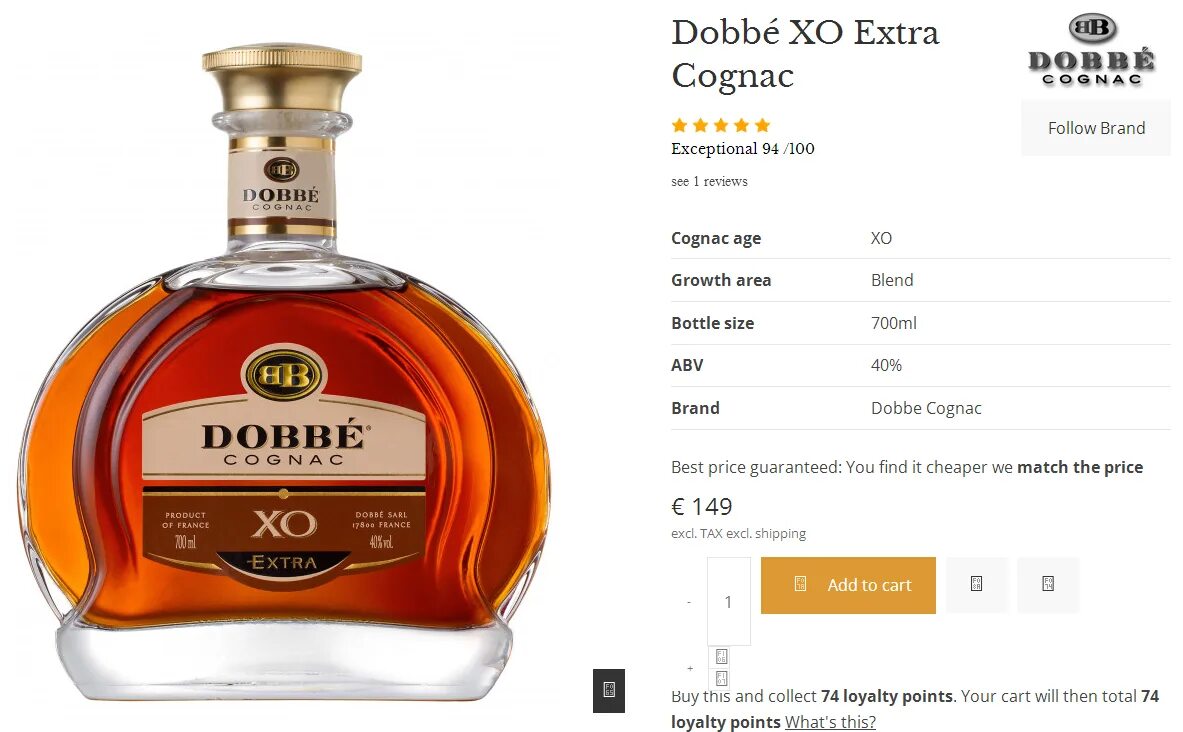Click the Dobbé XO Extra Cognac title
The width and height of the screenshot is (1183, 732).
(x=805, y=54)
